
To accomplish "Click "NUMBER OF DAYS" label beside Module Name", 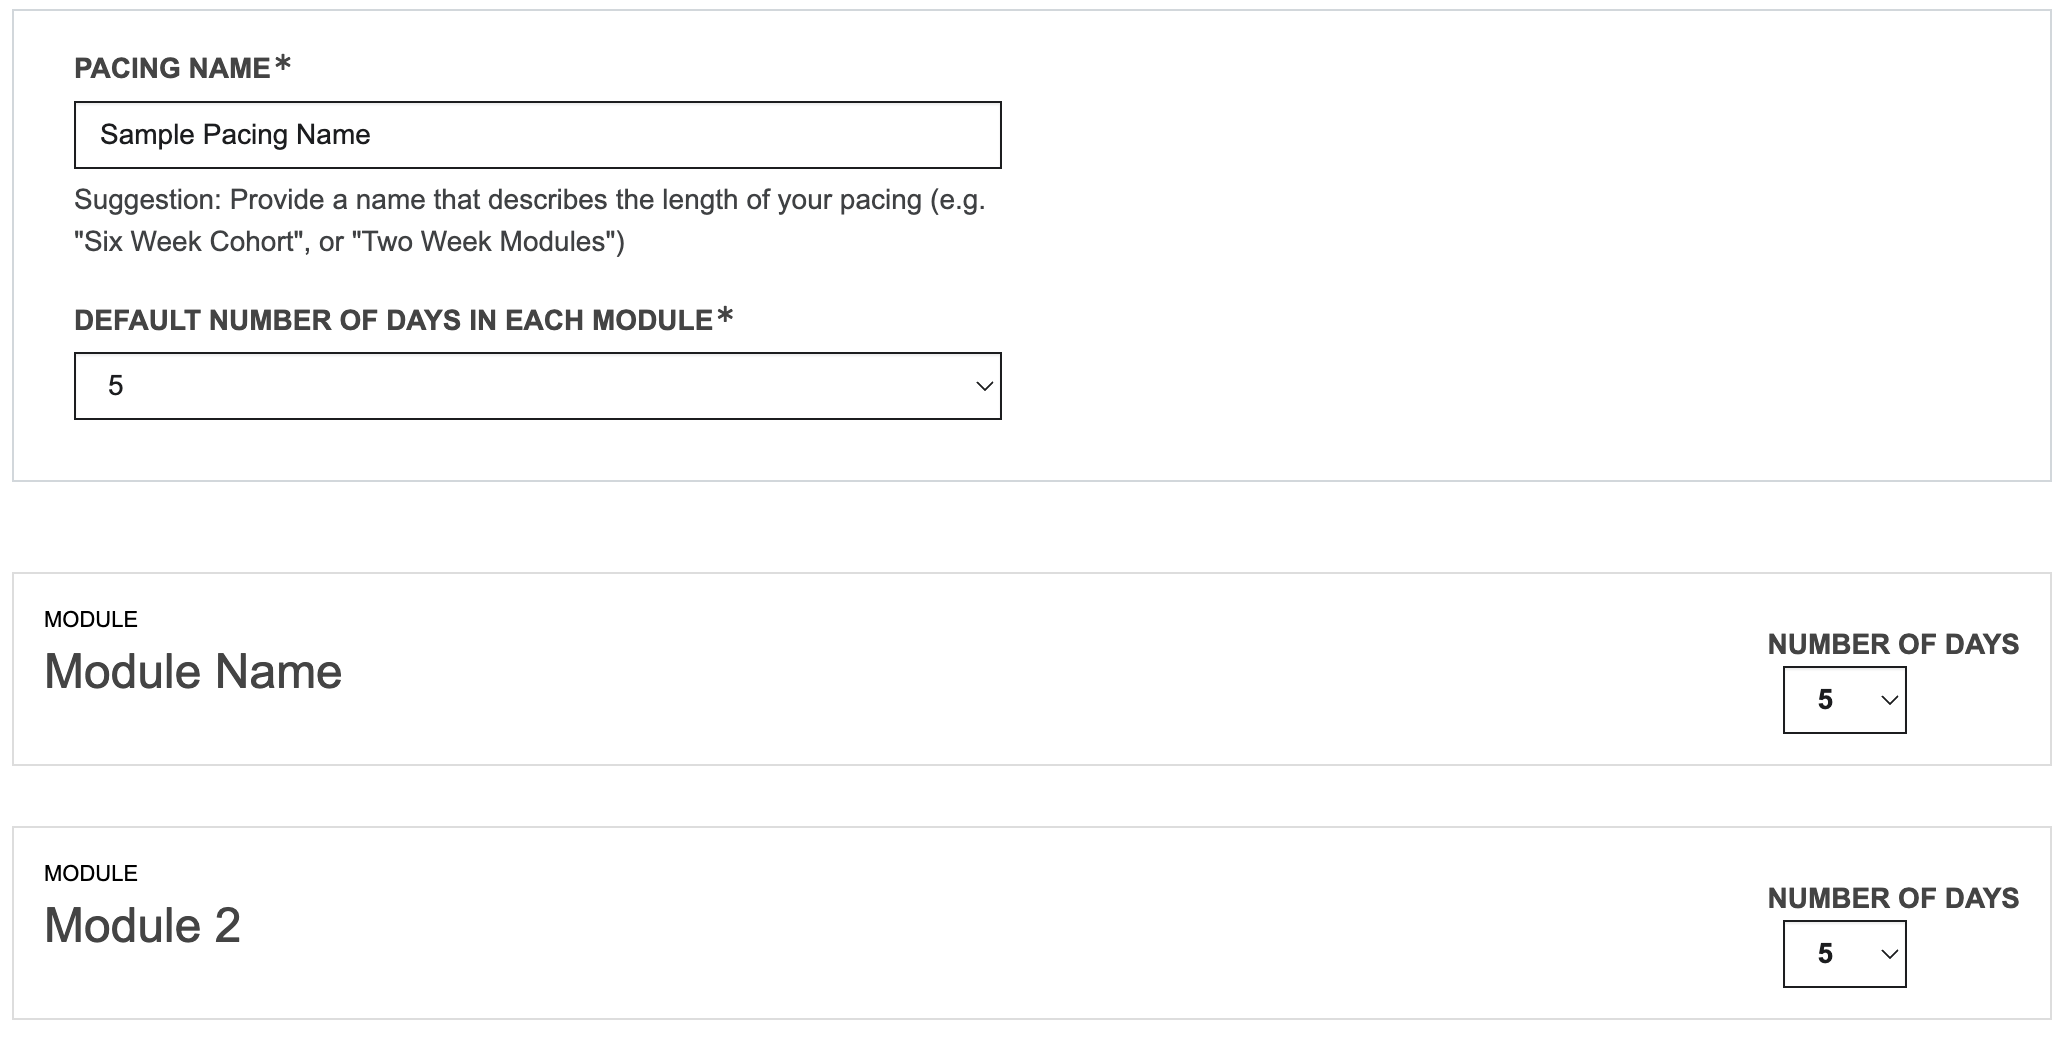I will (x=1893, y=644).
